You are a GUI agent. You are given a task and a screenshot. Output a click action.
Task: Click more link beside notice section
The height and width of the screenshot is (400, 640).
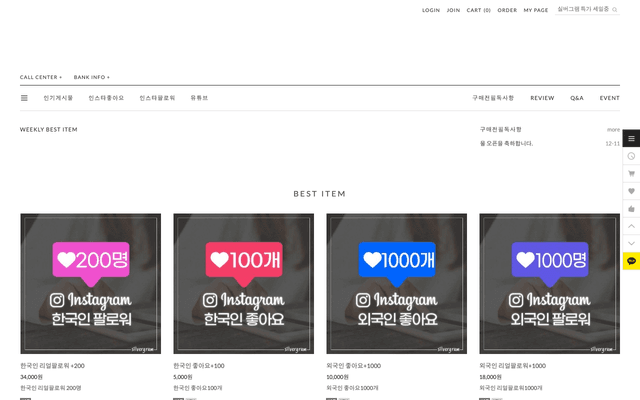613,130
